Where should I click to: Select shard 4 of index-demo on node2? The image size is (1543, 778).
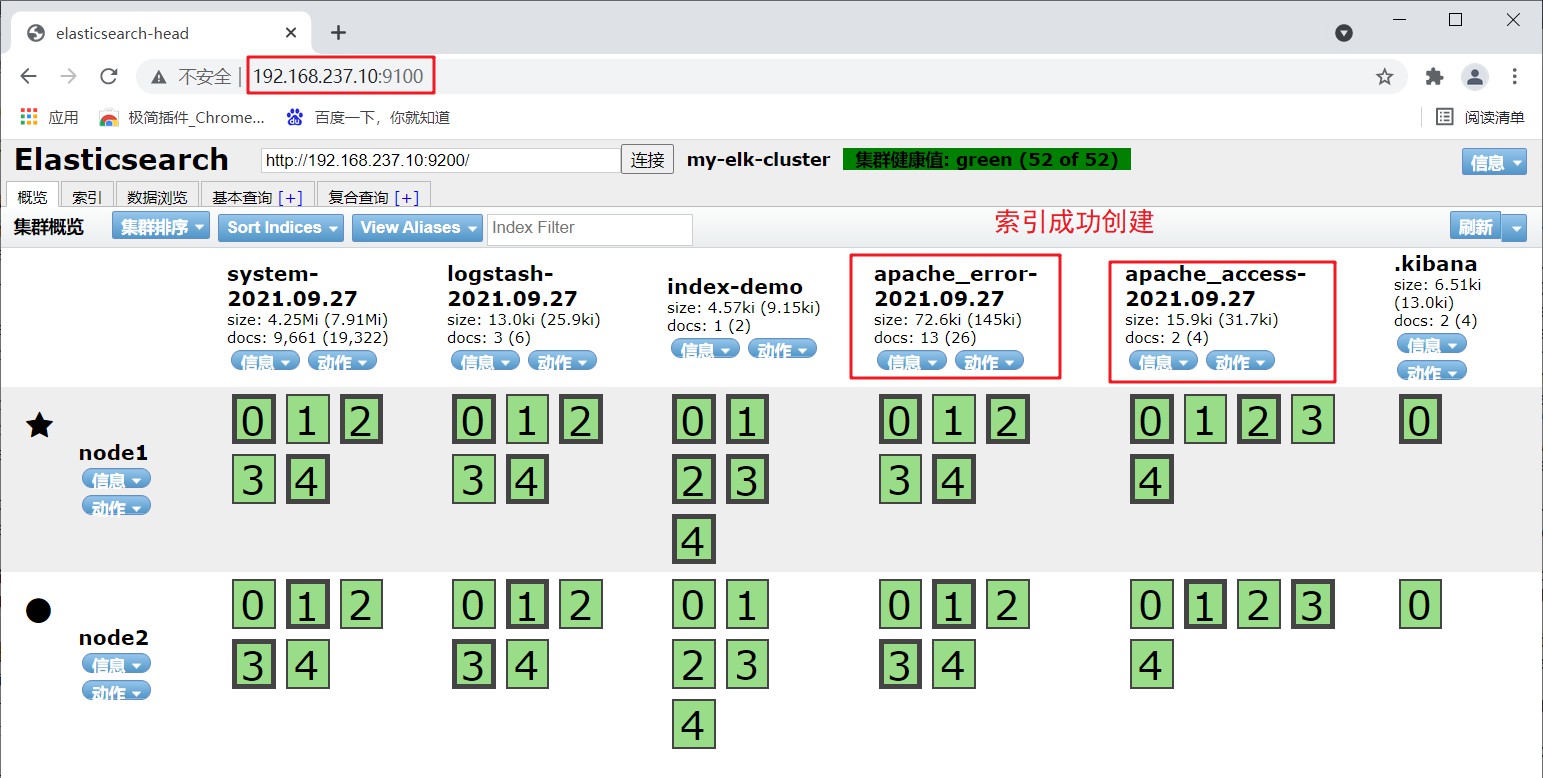pyautogui.click(x=693, y=725)
